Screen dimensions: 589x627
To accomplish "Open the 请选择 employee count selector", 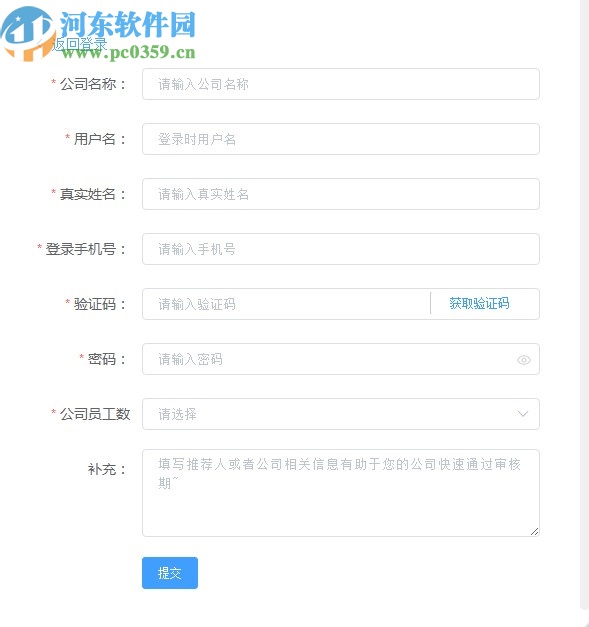I will (x=341, y=414).
